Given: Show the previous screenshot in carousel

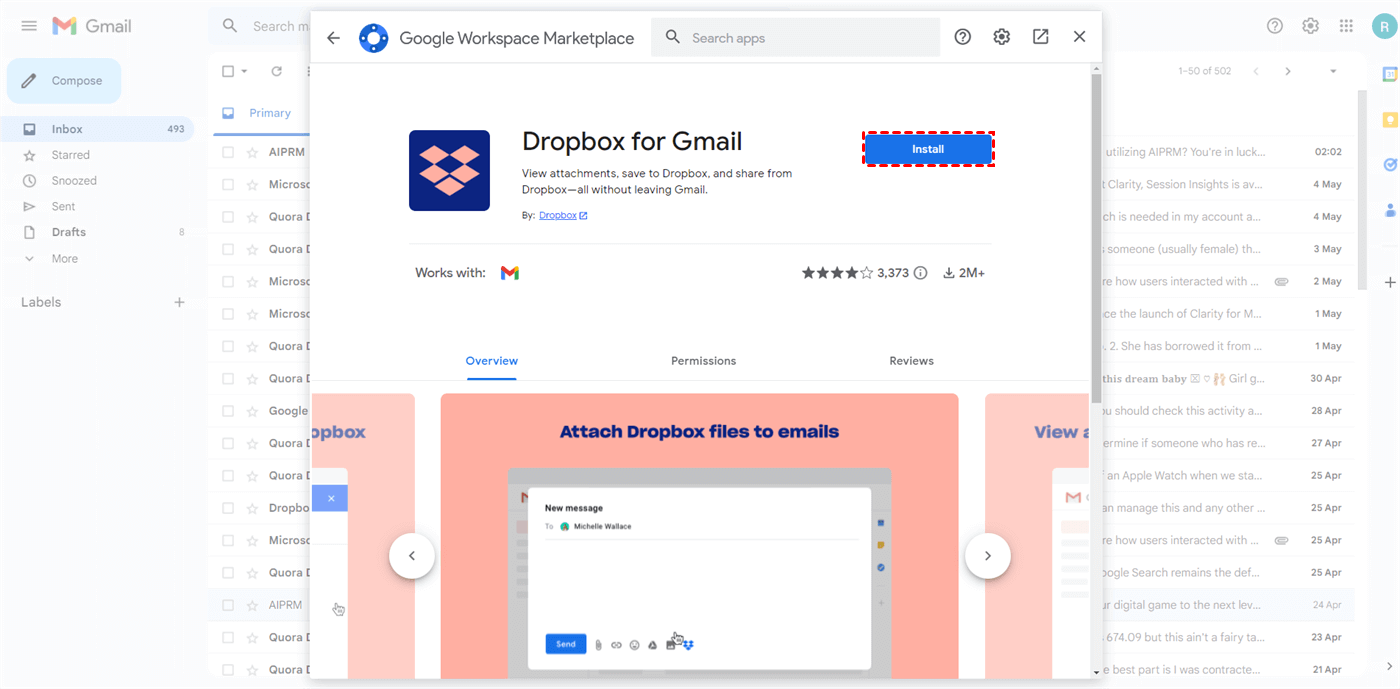Looking at the screenshot, I should (412, 556).
